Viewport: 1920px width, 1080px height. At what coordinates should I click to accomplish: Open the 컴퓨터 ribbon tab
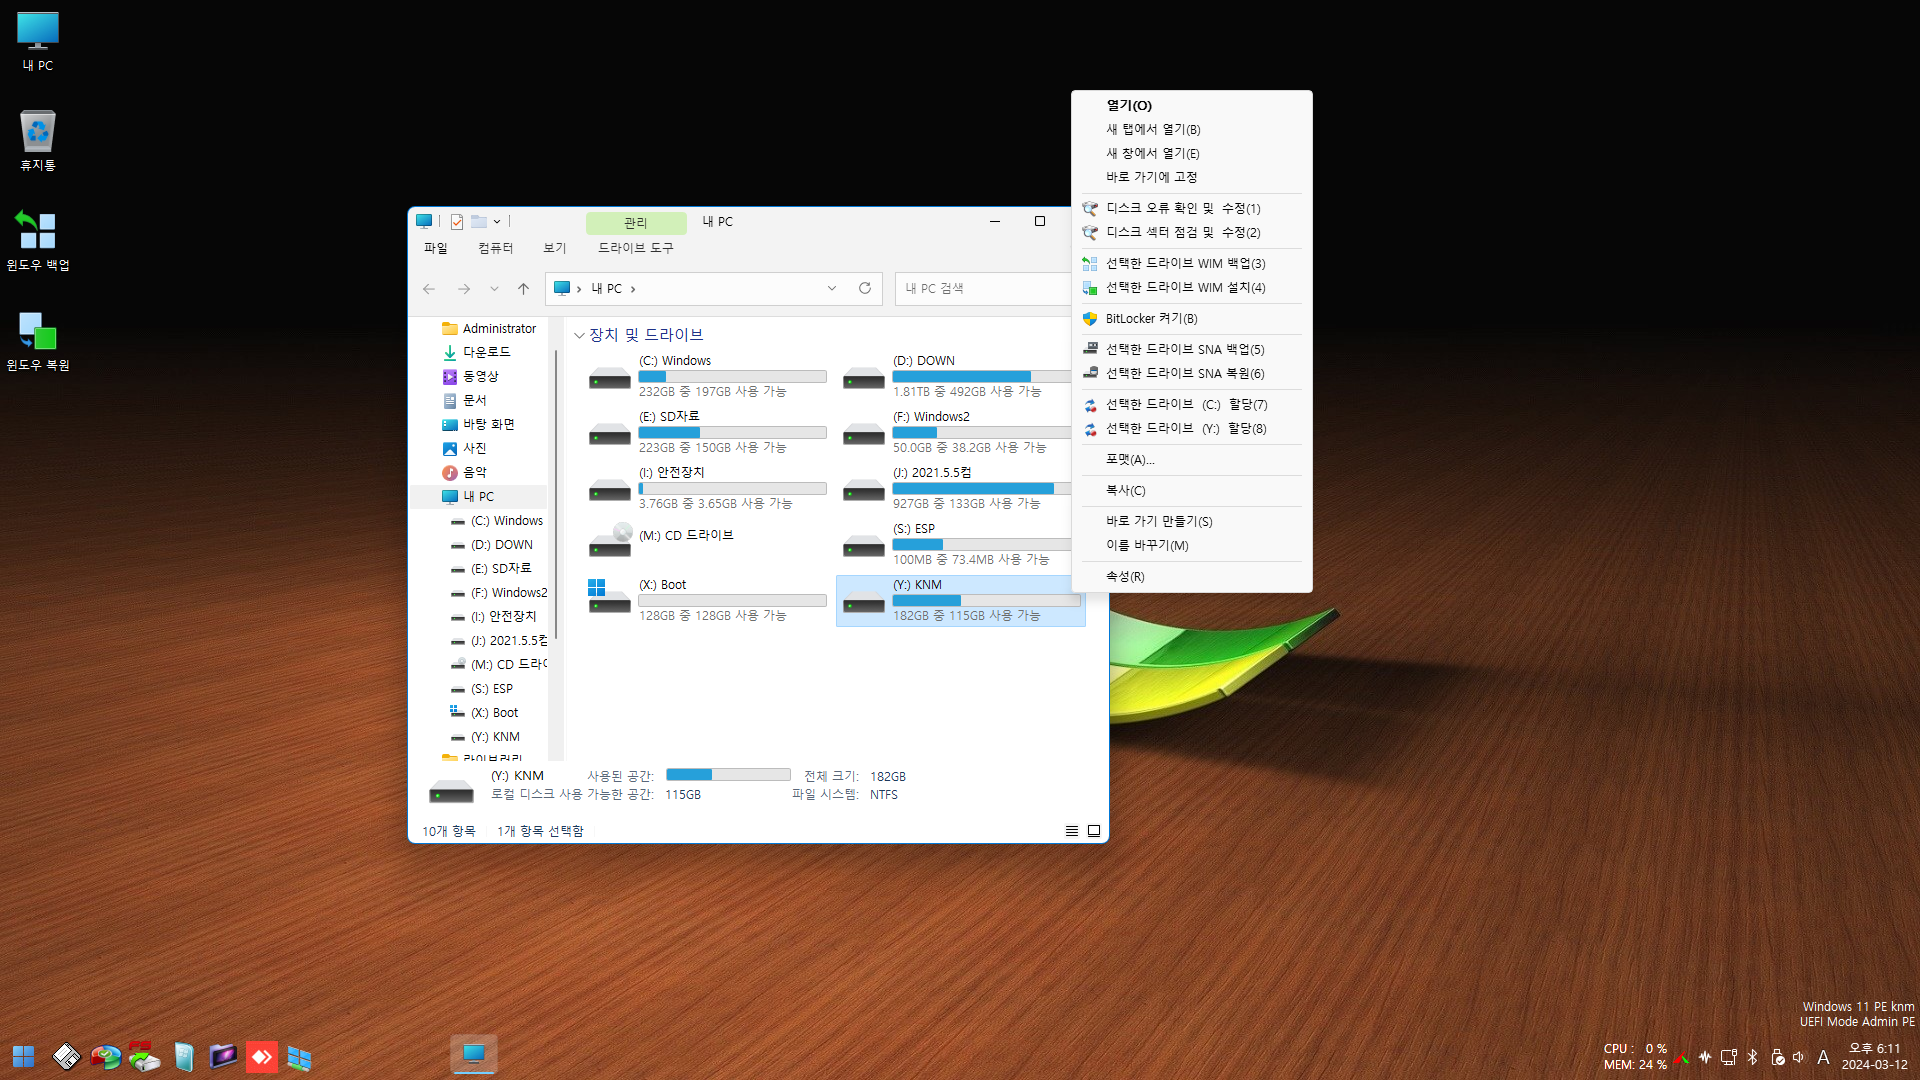click(x=495, y=248)
